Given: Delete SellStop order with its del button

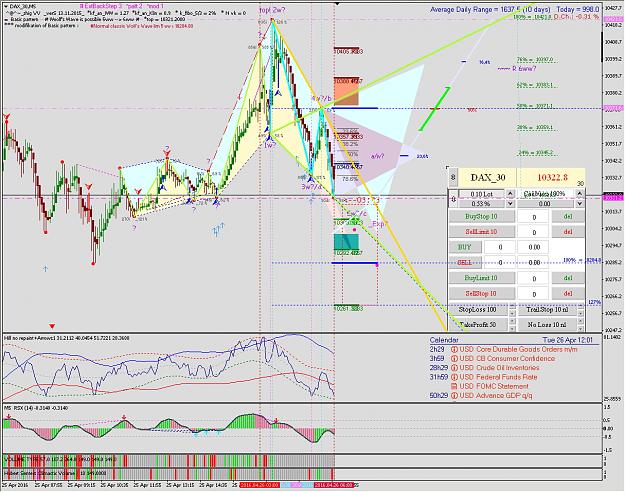Looking at the screenshot, I should click(568, 293).
